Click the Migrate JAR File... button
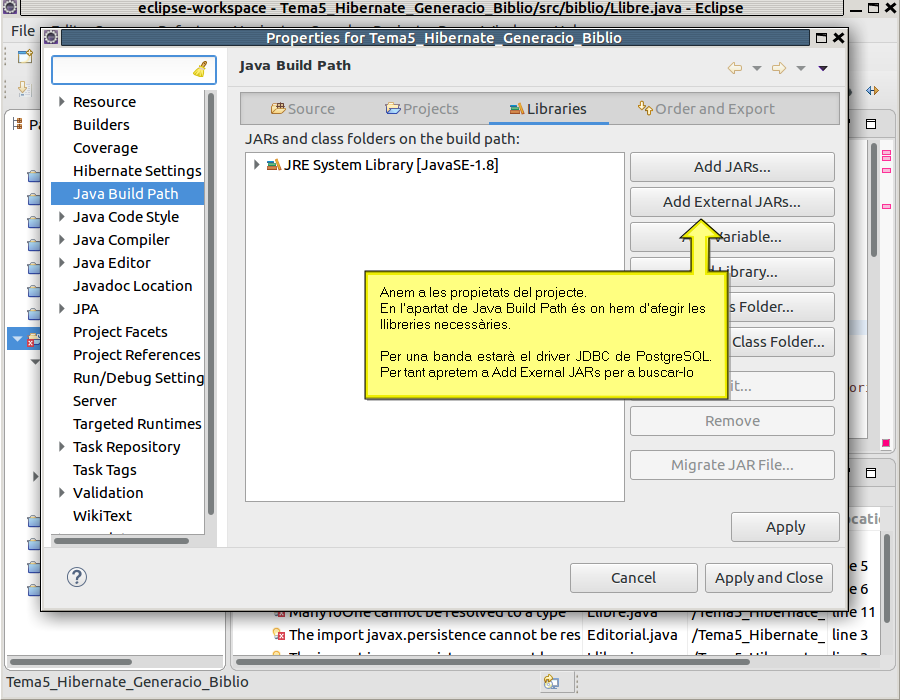Image resolution: width=900 pixels, height=700 pixels. click(732, 465)
